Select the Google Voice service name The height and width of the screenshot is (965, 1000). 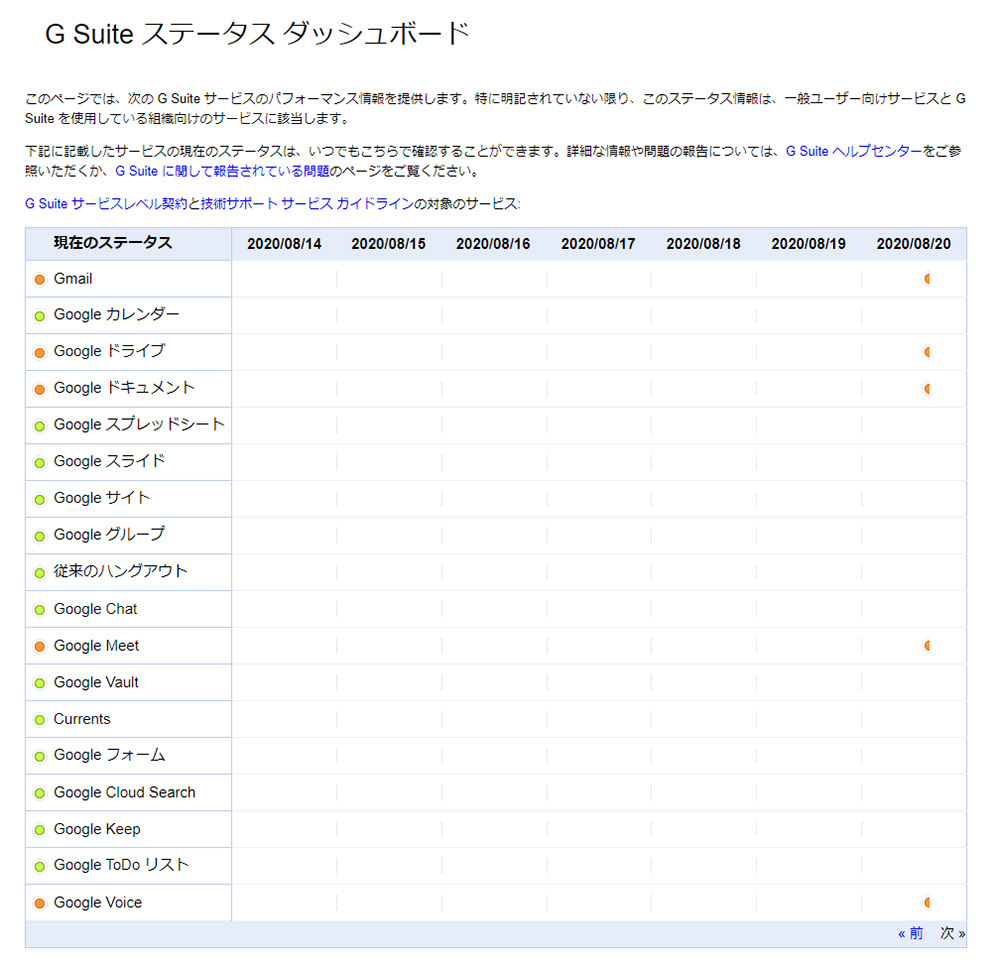(x=98, y=902)
